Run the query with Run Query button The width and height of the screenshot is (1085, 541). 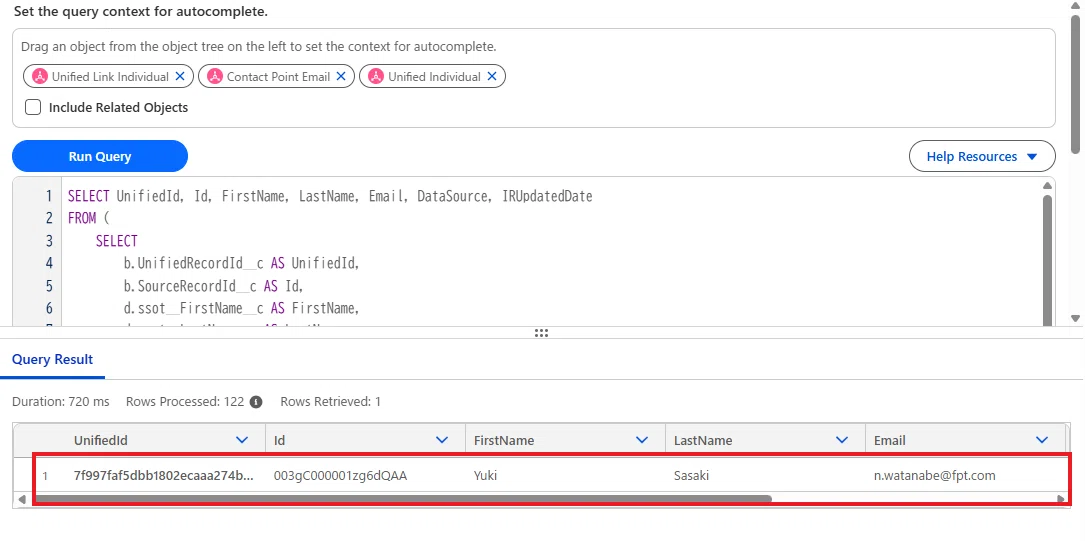(100, 156)
